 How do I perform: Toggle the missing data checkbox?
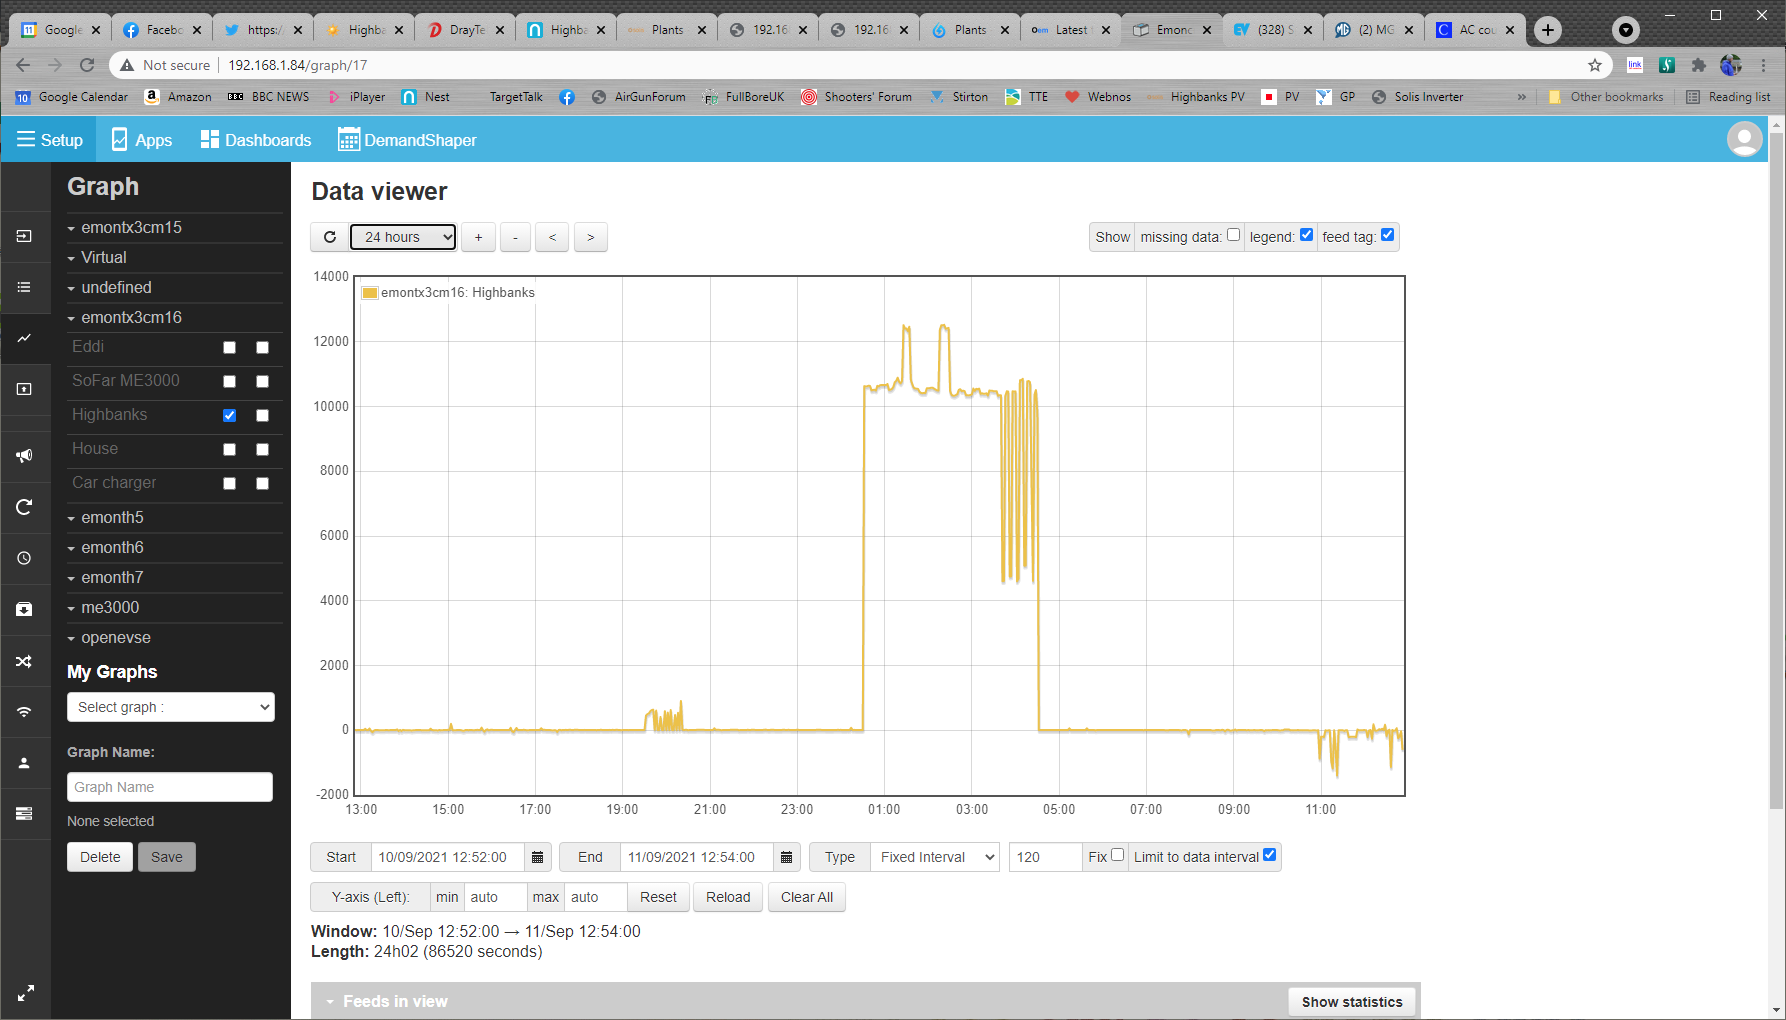tap(1233, 235)
